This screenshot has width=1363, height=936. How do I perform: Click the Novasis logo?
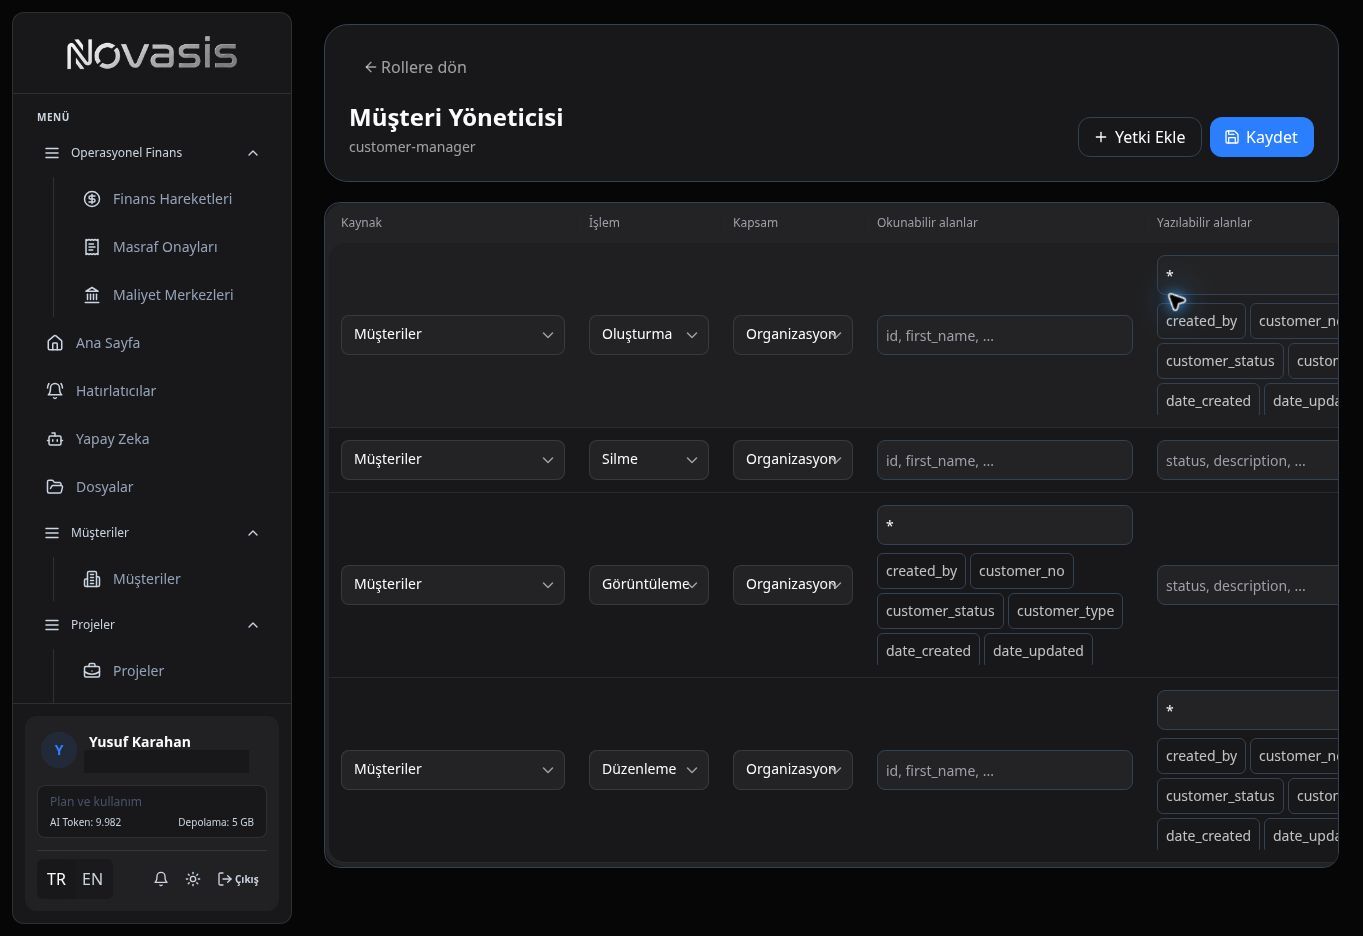(152, 54)
